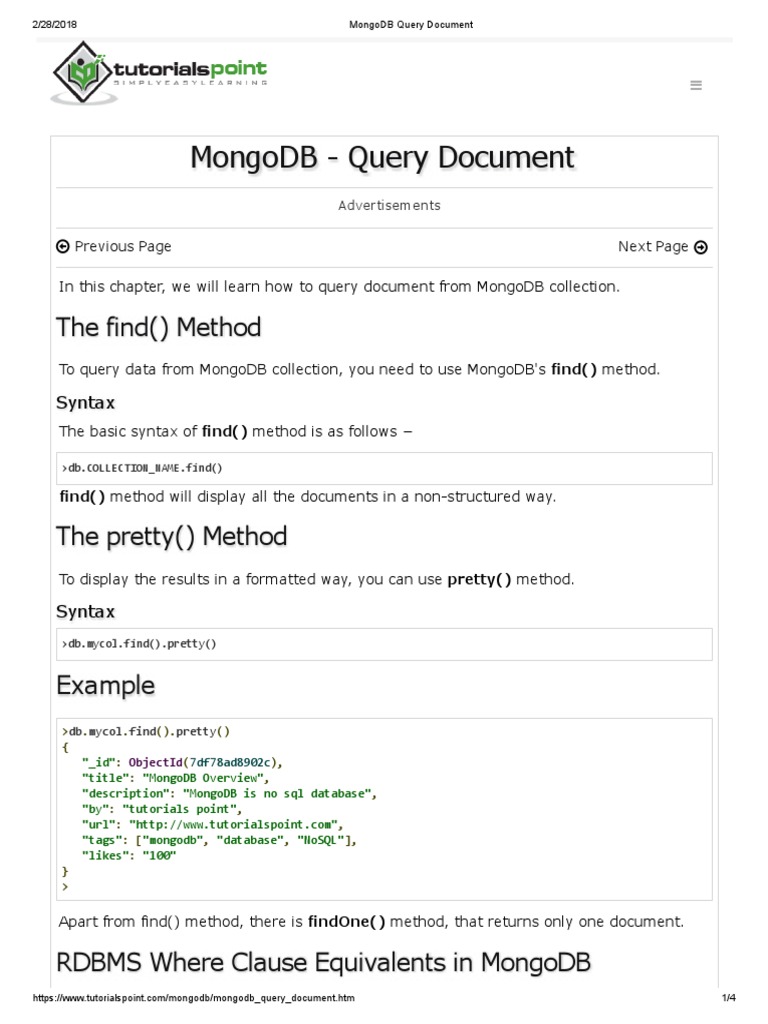Viewport: 768px width, 1024px height.
Task: Click the Example heading
Action: point(106,686)
